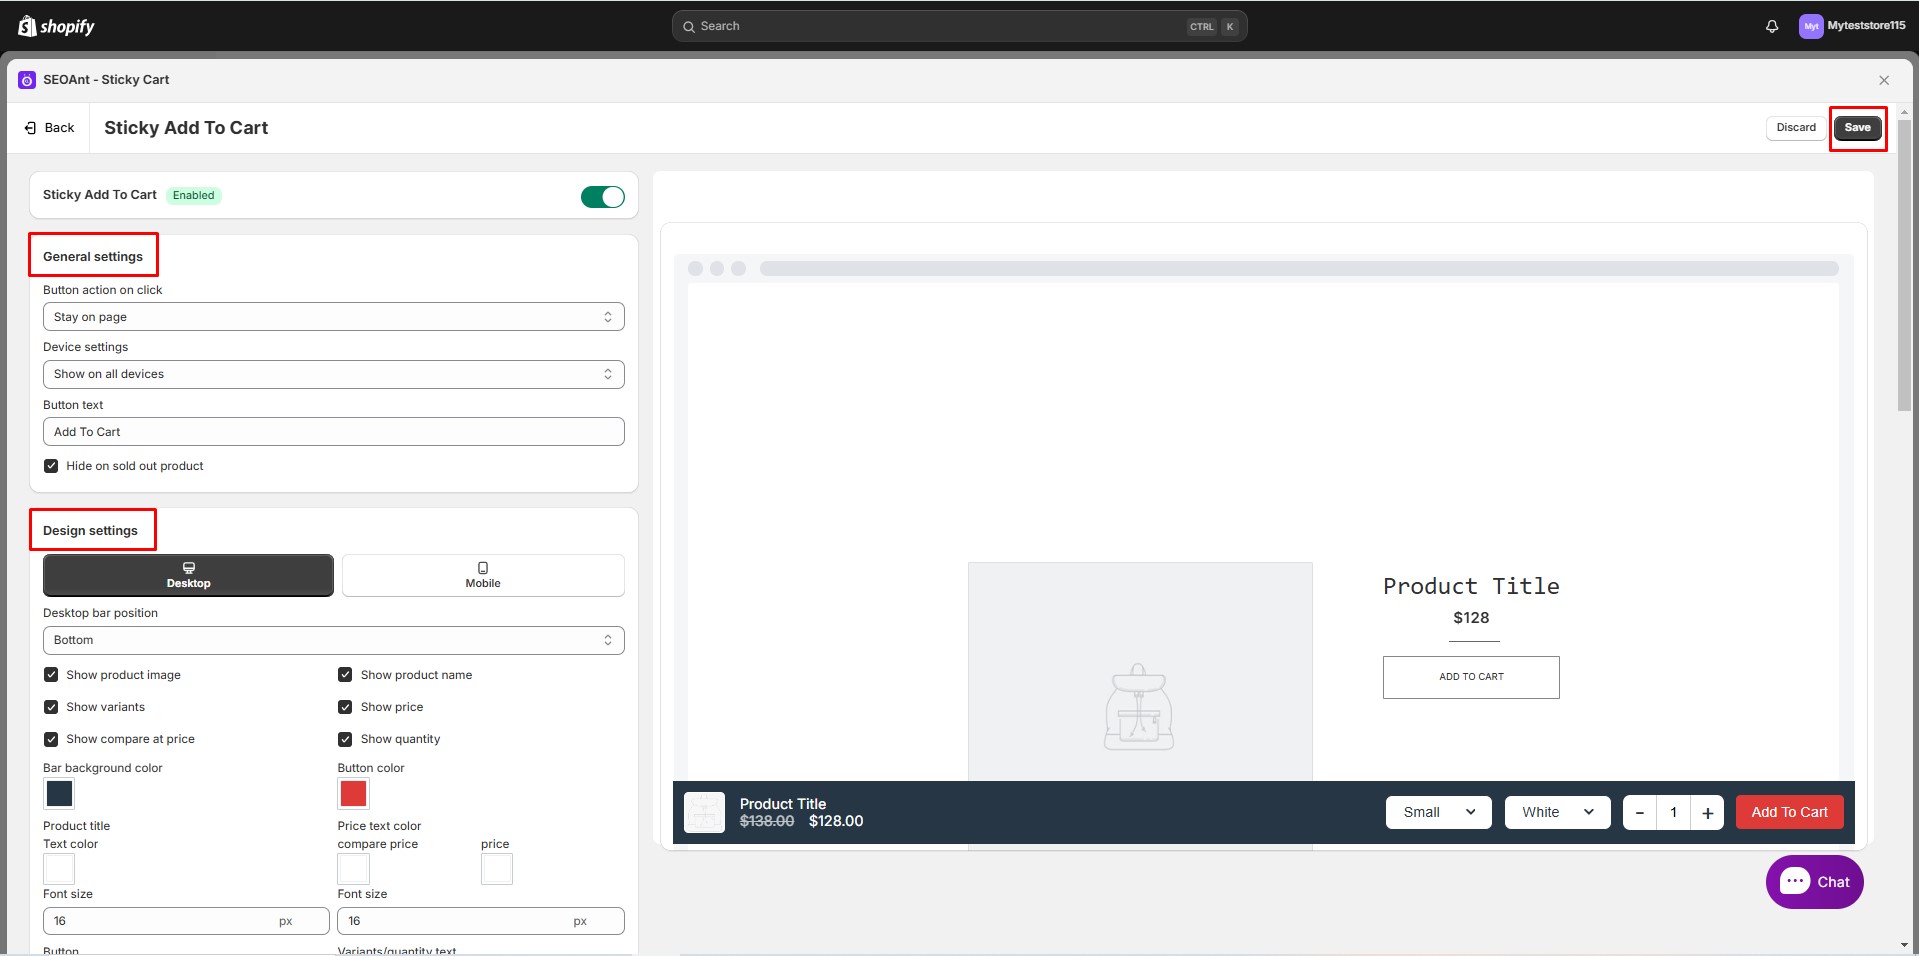Open the notifications bell

point(1771,26)
